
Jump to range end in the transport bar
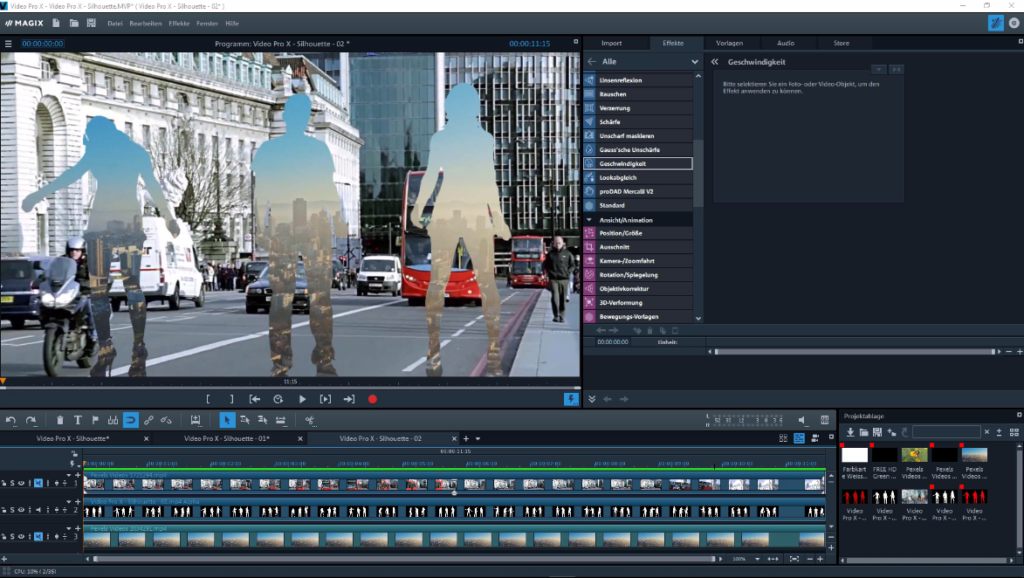pyautogui.click(x=349, y=399)
